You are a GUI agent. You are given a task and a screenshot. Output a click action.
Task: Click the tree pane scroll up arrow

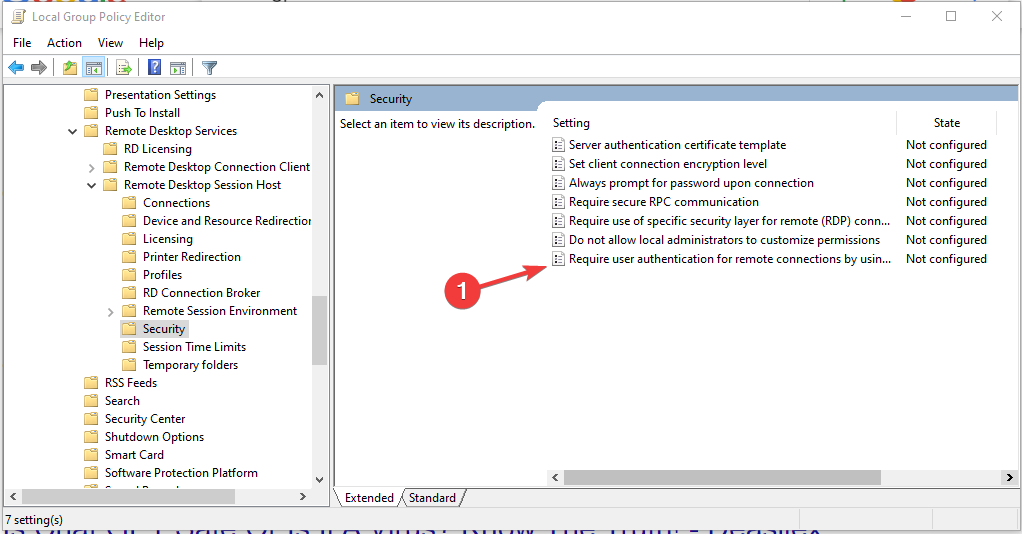point(319,95)
